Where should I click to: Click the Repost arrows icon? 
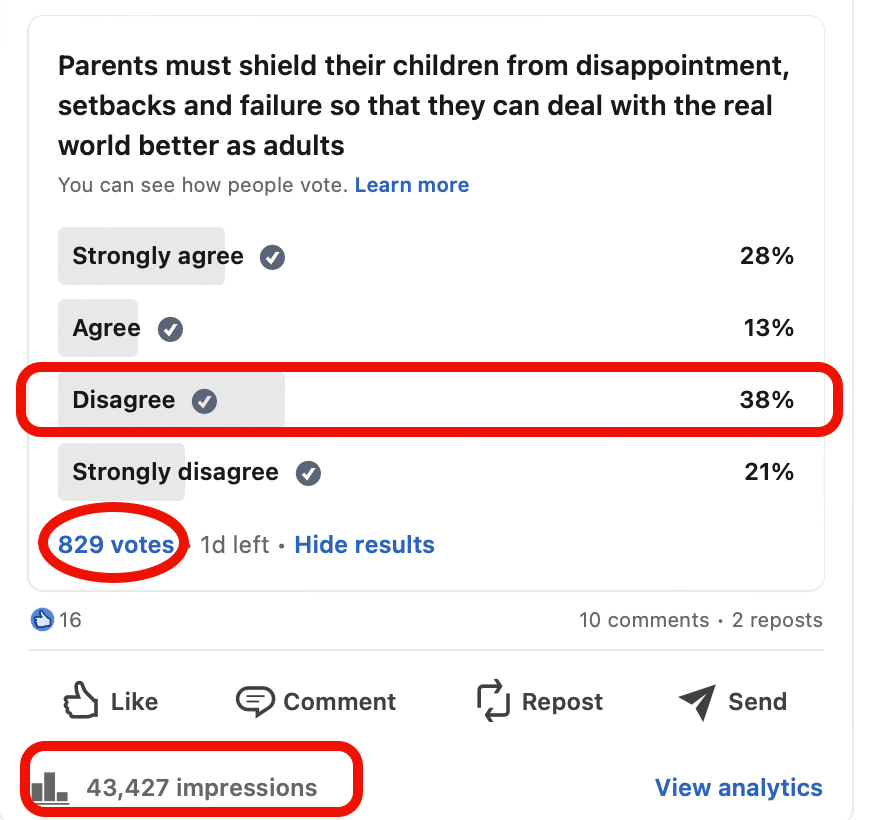pos(493,701)
